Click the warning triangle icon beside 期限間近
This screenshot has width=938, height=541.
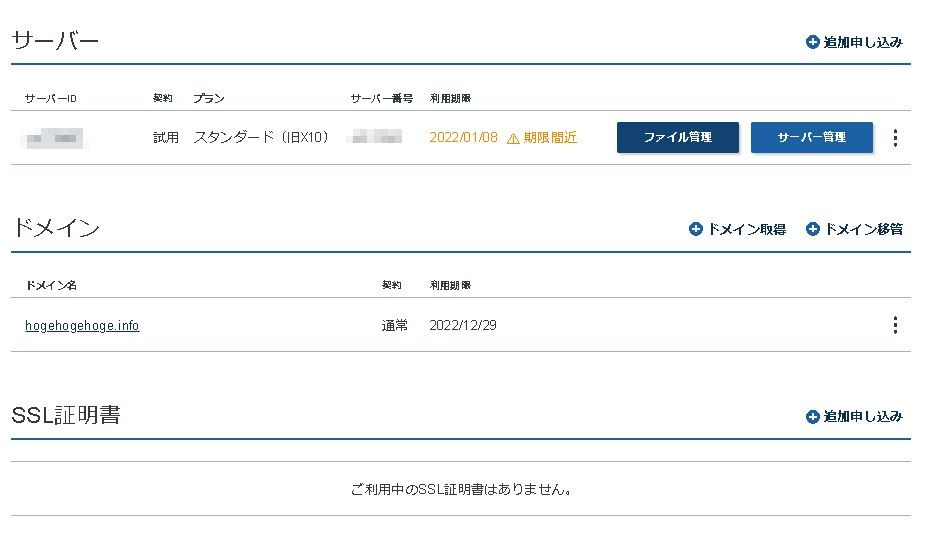click(x=513, y=138)
